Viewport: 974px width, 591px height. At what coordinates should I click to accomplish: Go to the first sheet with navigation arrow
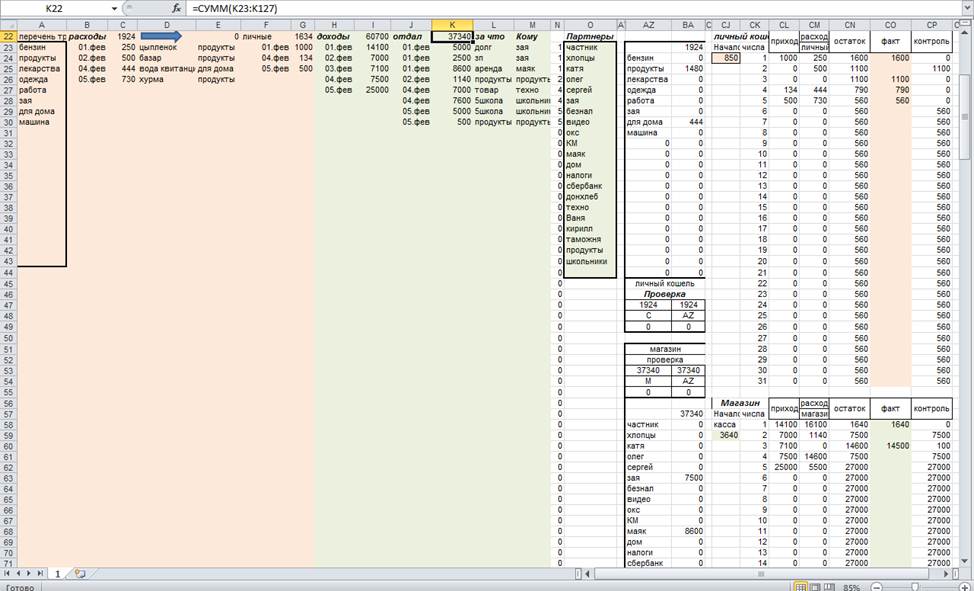pyautogui.click(x=7, y=574)
